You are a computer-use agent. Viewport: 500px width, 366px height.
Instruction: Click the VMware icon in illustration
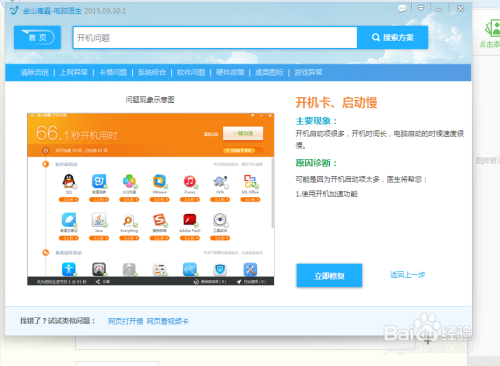[x=160, y=181]
